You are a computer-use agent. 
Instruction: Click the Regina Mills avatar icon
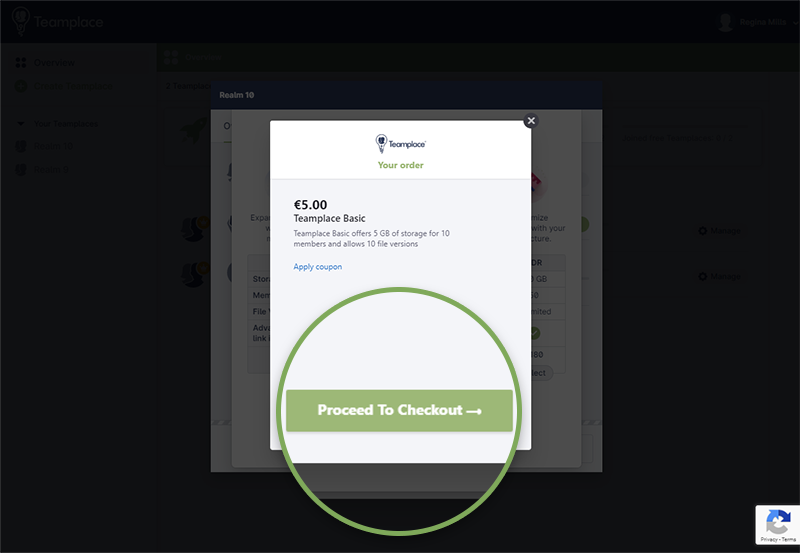click(725, 22)
